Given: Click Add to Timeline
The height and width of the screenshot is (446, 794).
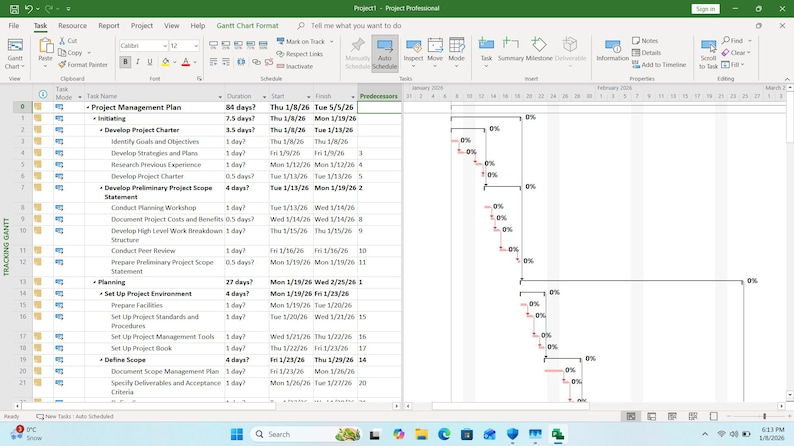Looking at the screenshot, I should (x=659, y=65).
